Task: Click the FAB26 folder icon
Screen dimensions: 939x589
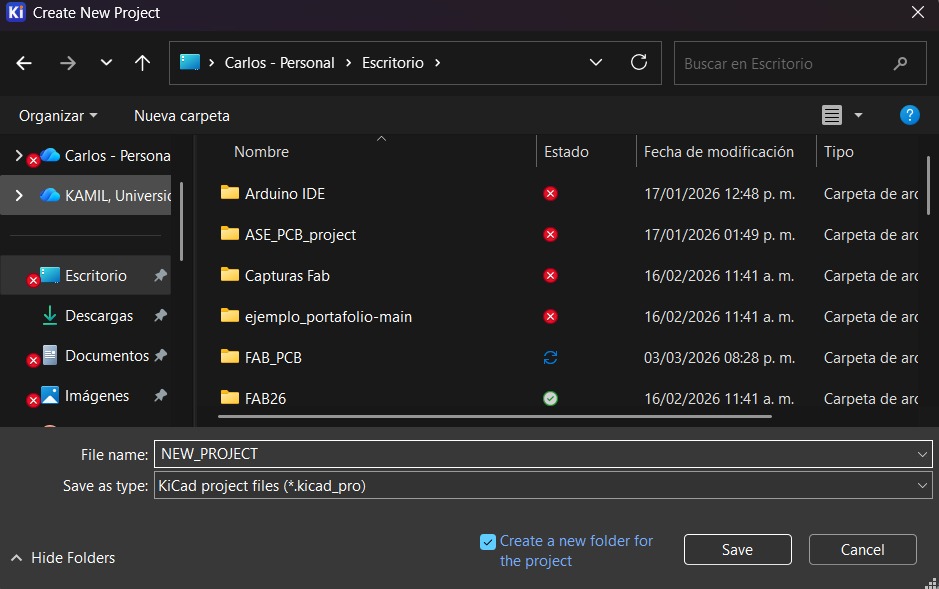Action: [230, 398]
